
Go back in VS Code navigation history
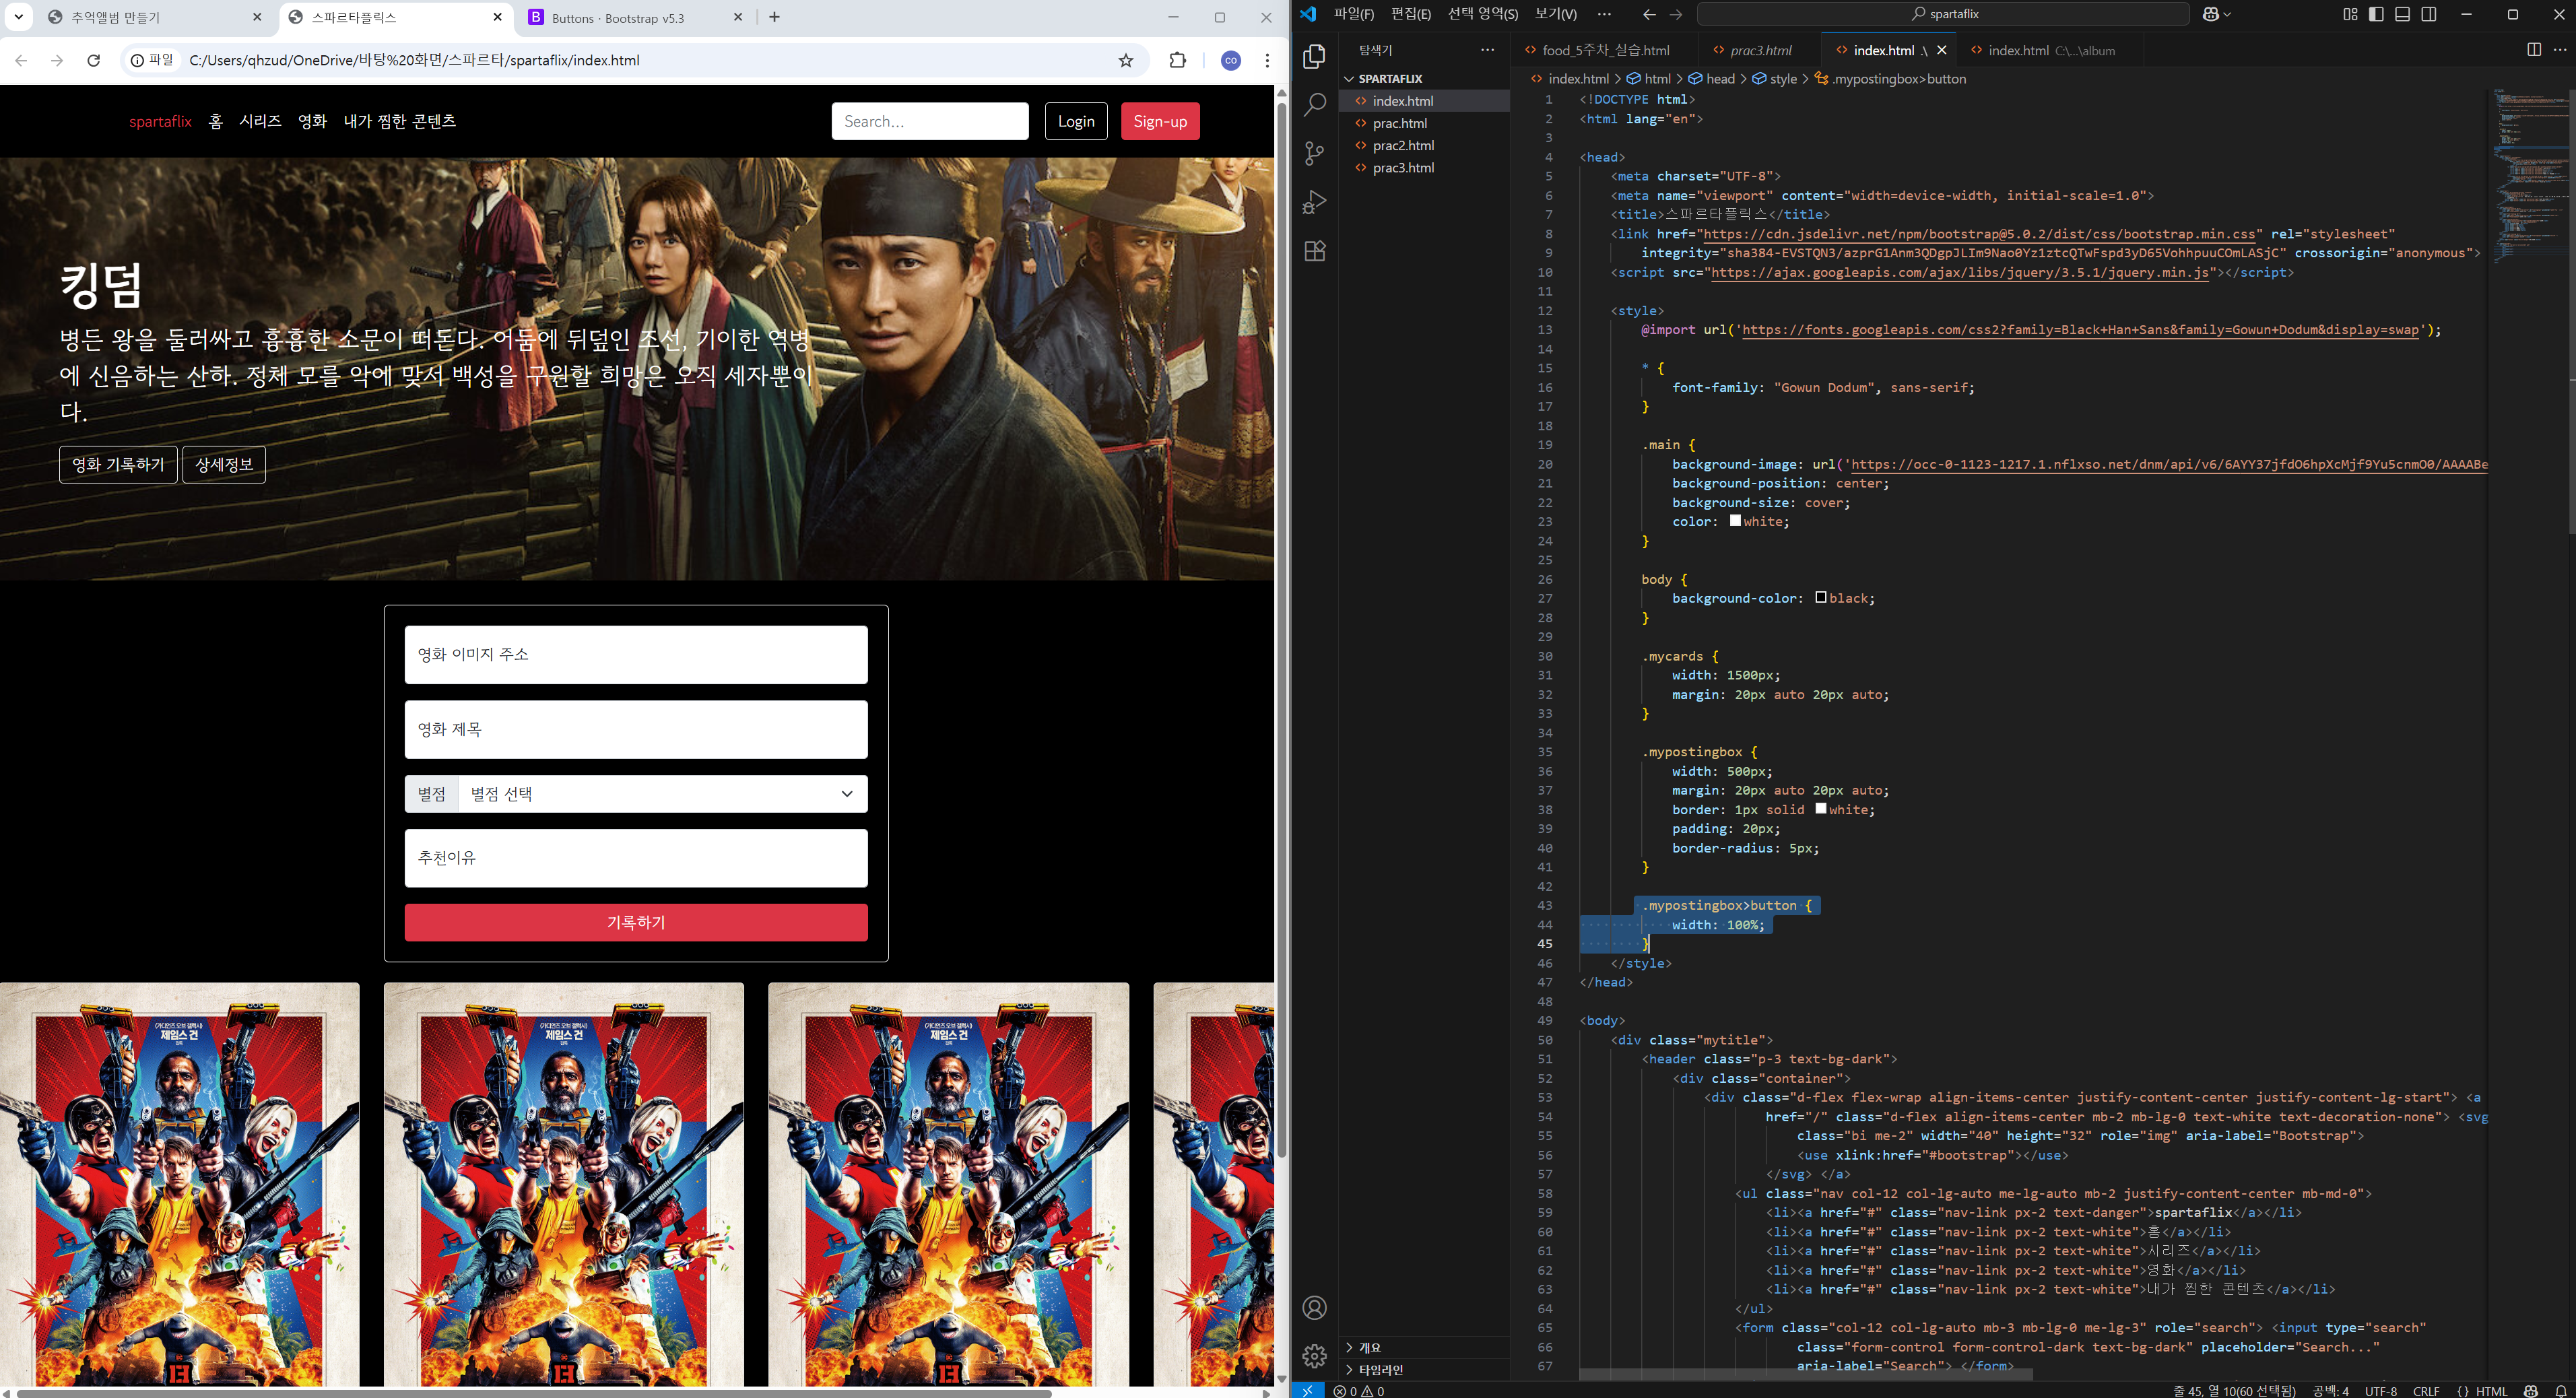pyautogui.click(x=1649, y=14)
